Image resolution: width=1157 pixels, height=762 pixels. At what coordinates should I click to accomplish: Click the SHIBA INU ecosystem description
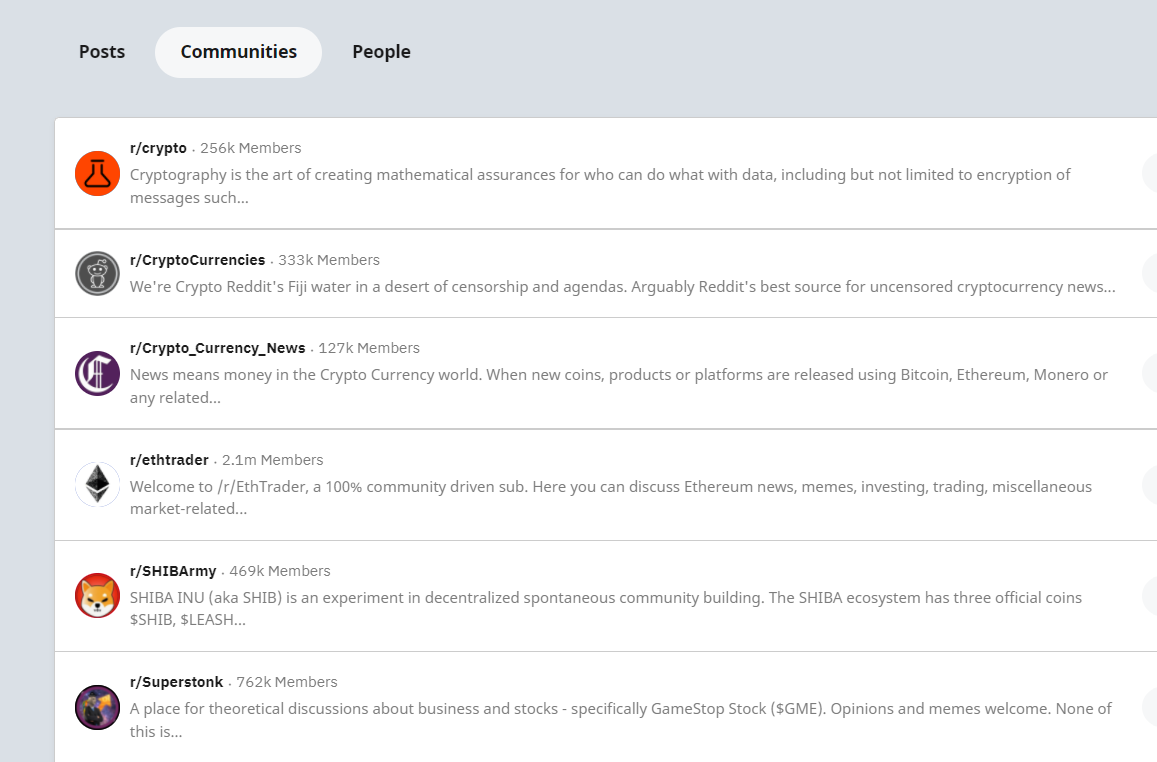coord(606,609)
